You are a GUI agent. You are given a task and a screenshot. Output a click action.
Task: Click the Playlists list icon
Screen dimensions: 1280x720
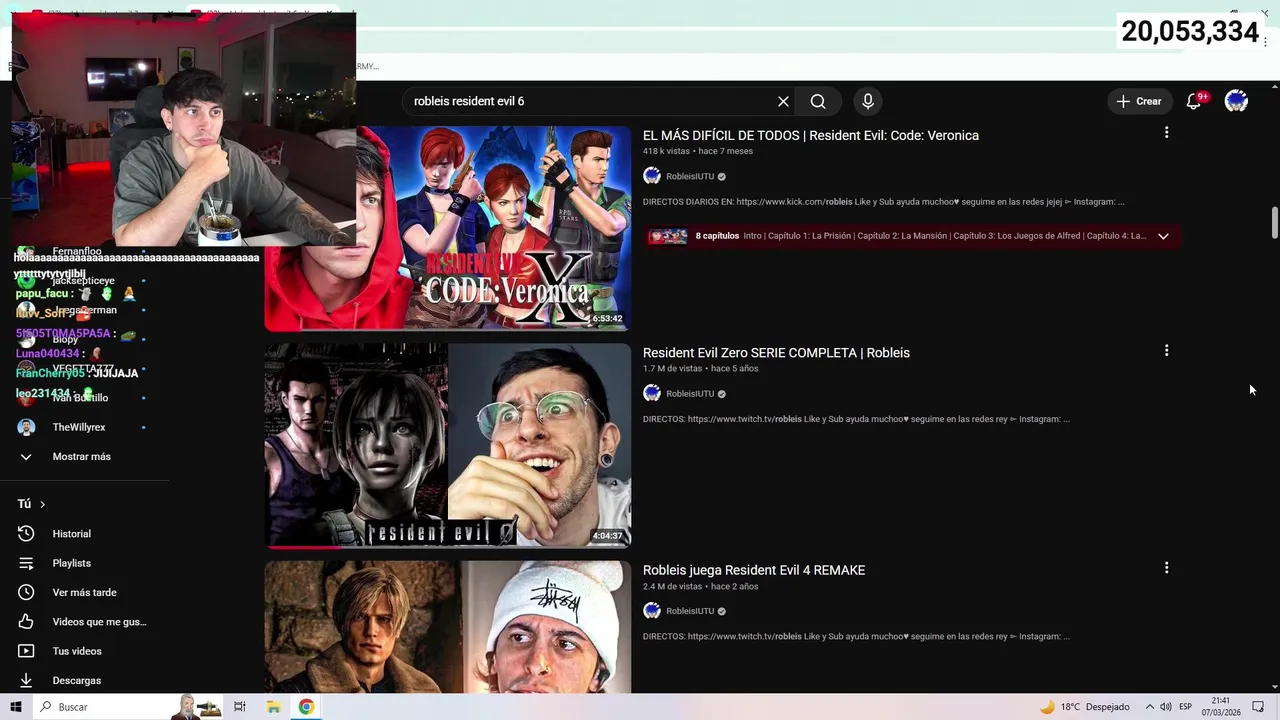tap(26, 563)
